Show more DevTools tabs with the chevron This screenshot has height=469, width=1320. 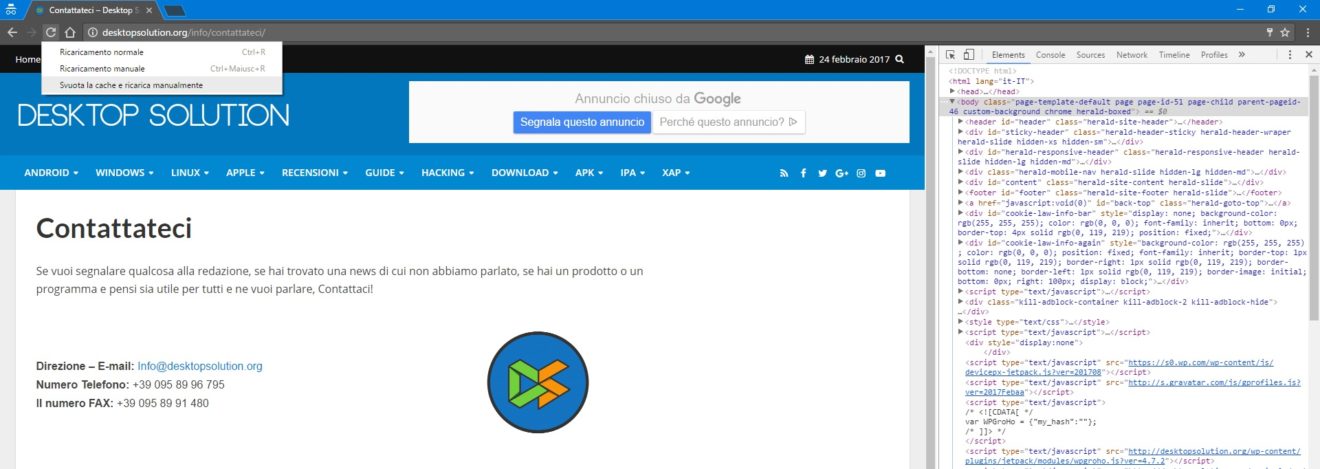(x=1242, y=55)
